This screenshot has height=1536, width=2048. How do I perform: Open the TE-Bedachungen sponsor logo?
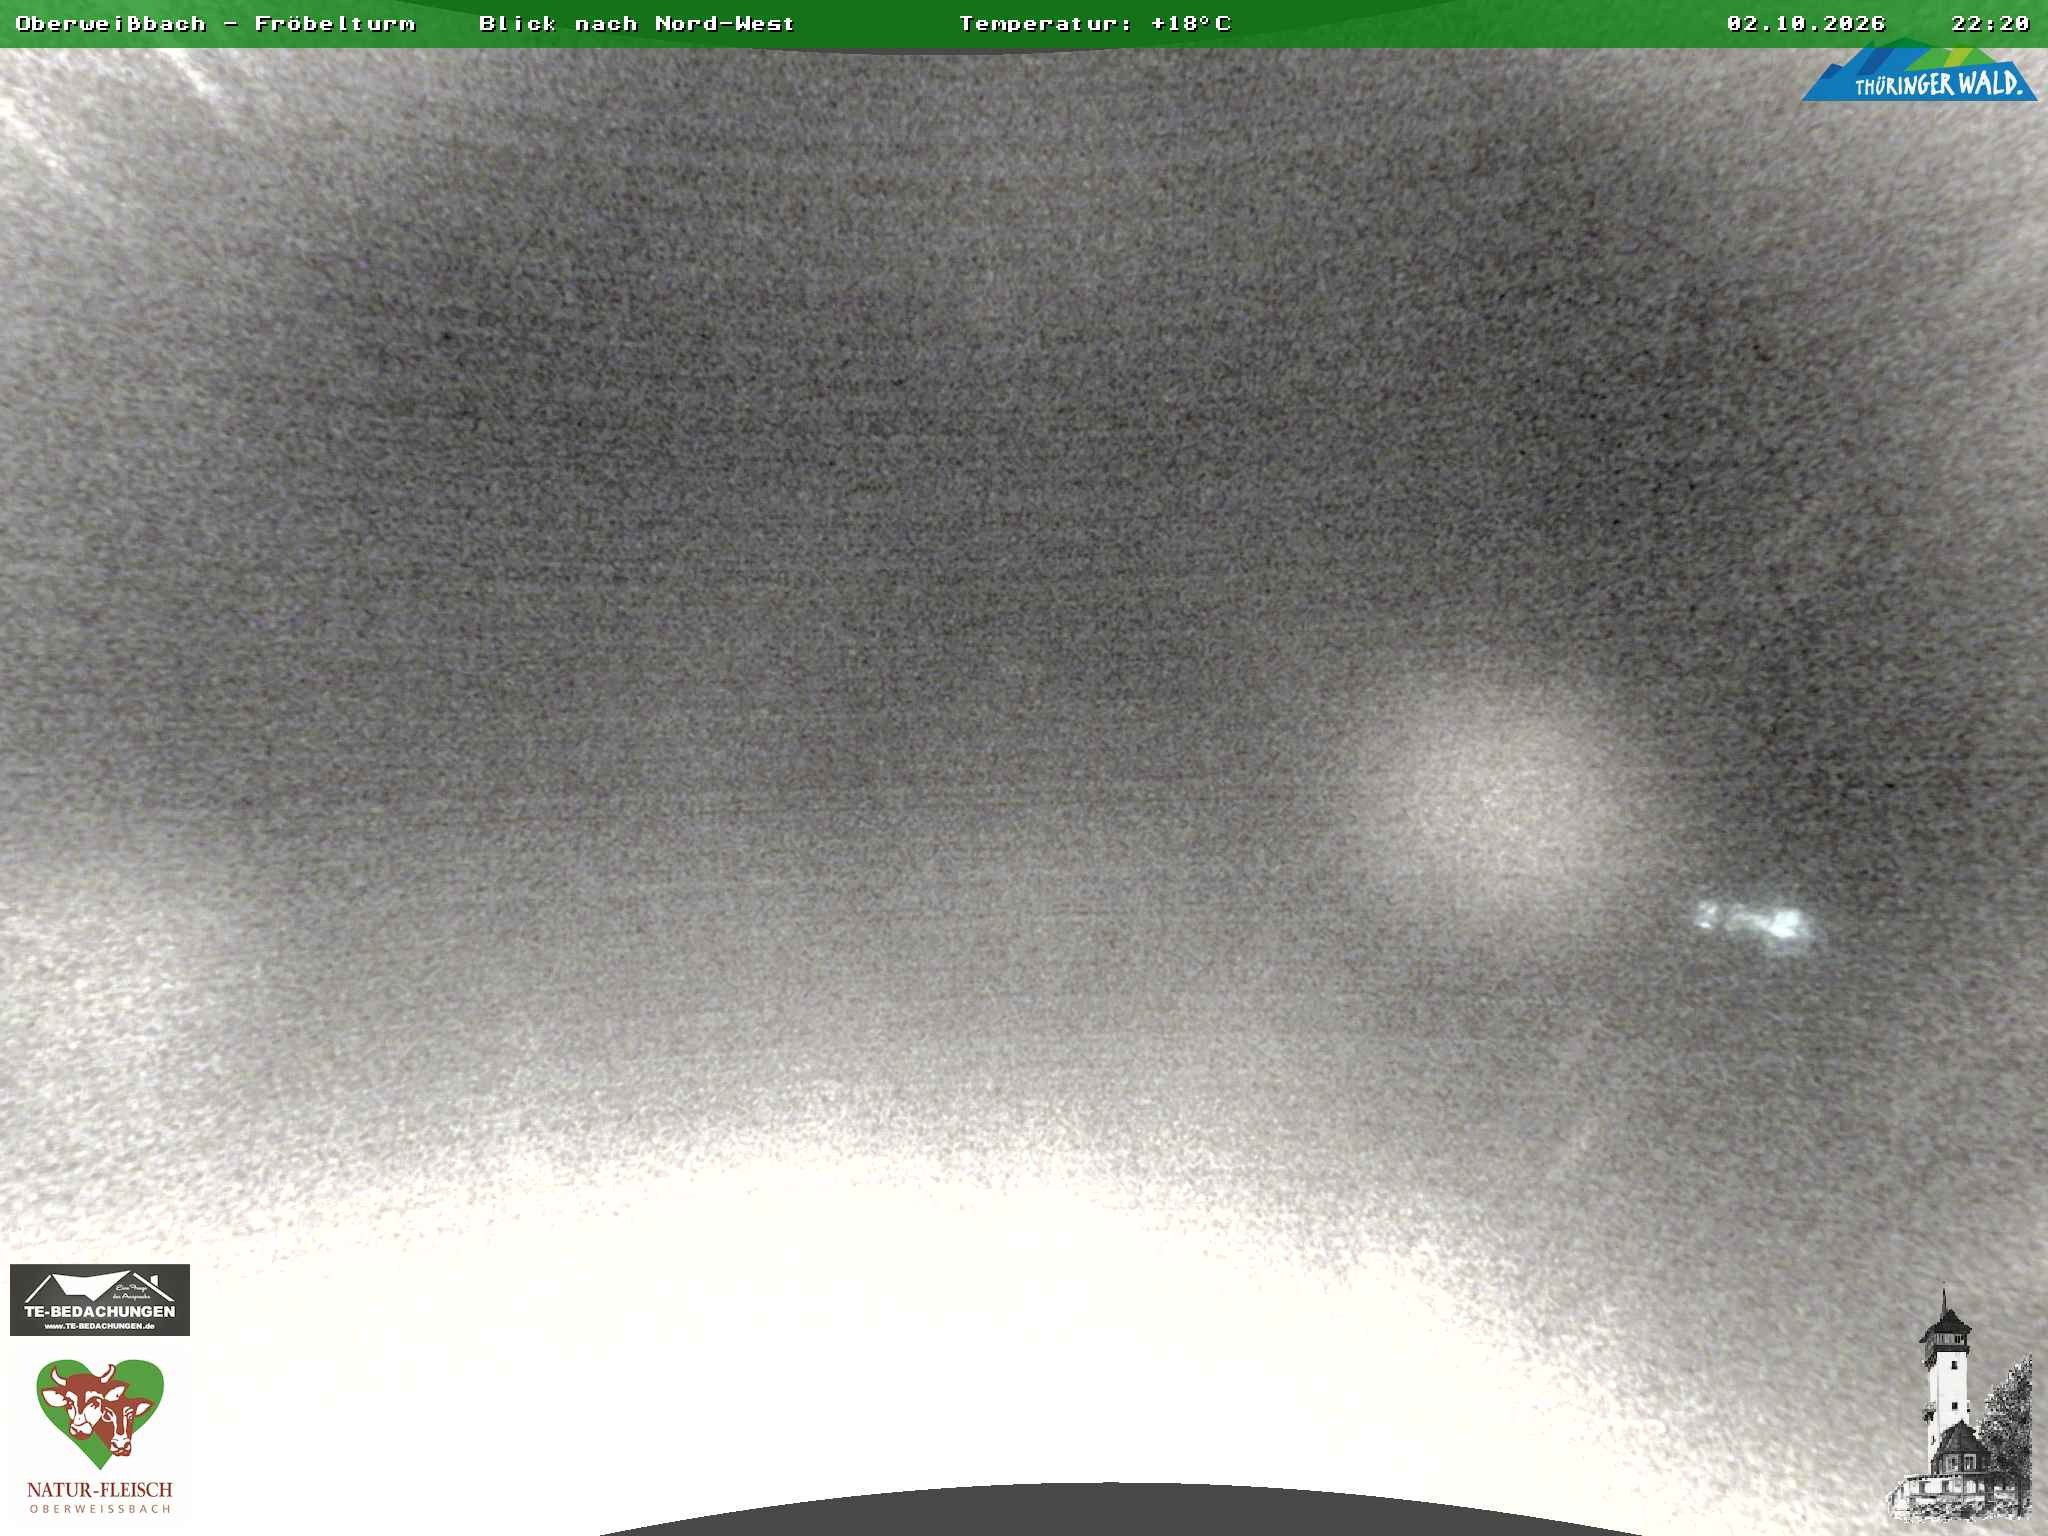(x=100, y=1299)
